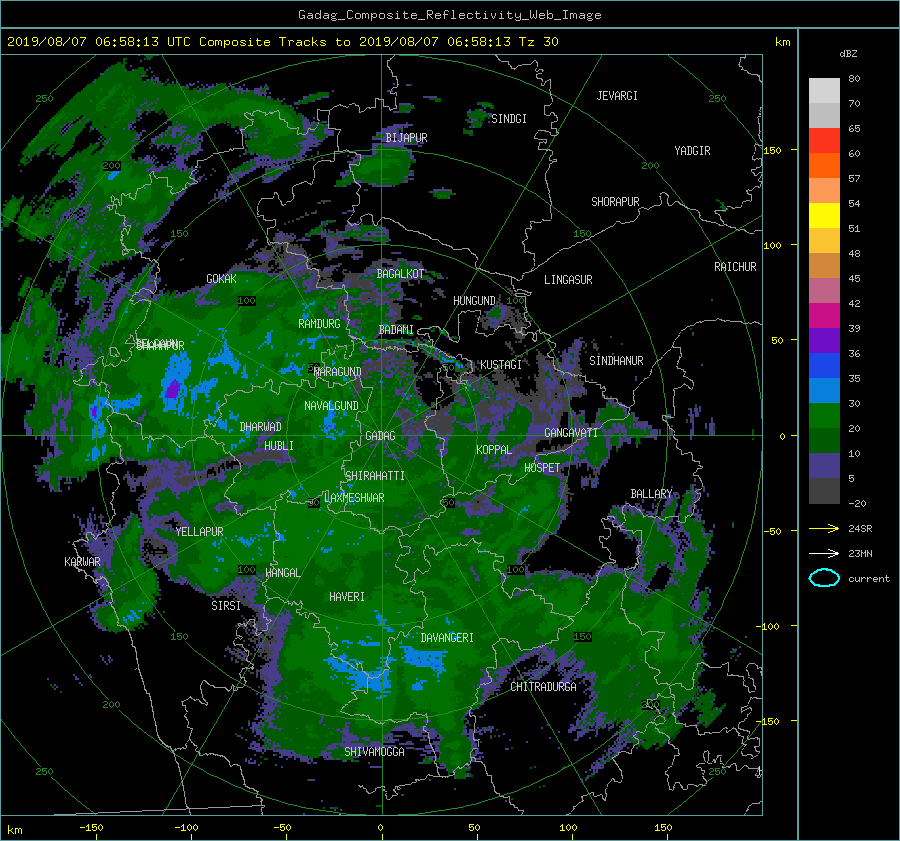Click the HAVERI city label
Screen dimensions: 900x841
347,597
